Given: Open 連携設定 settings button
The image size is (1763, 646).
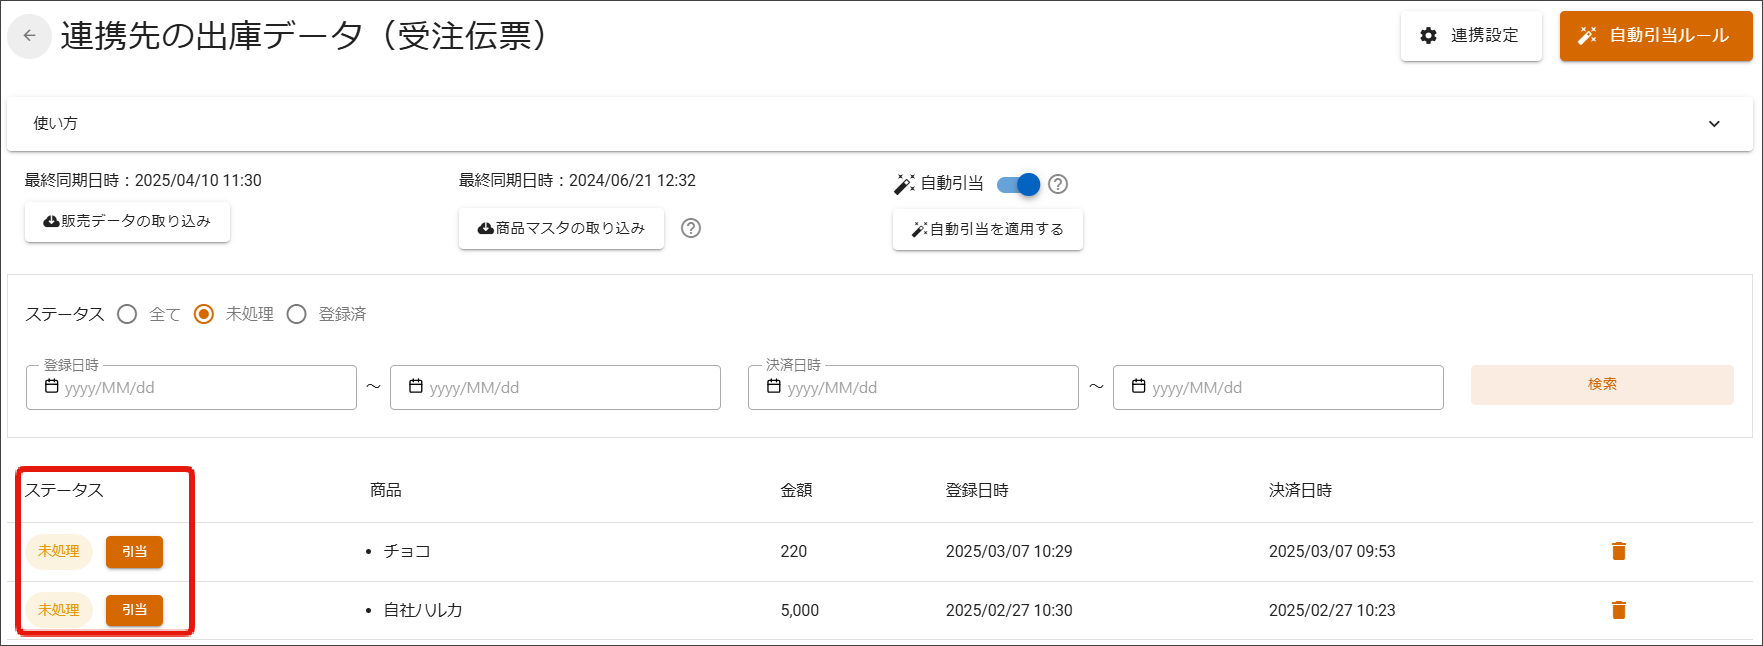Looking at the screenshot, I should pyautogui.click(x=1470, y=36).
